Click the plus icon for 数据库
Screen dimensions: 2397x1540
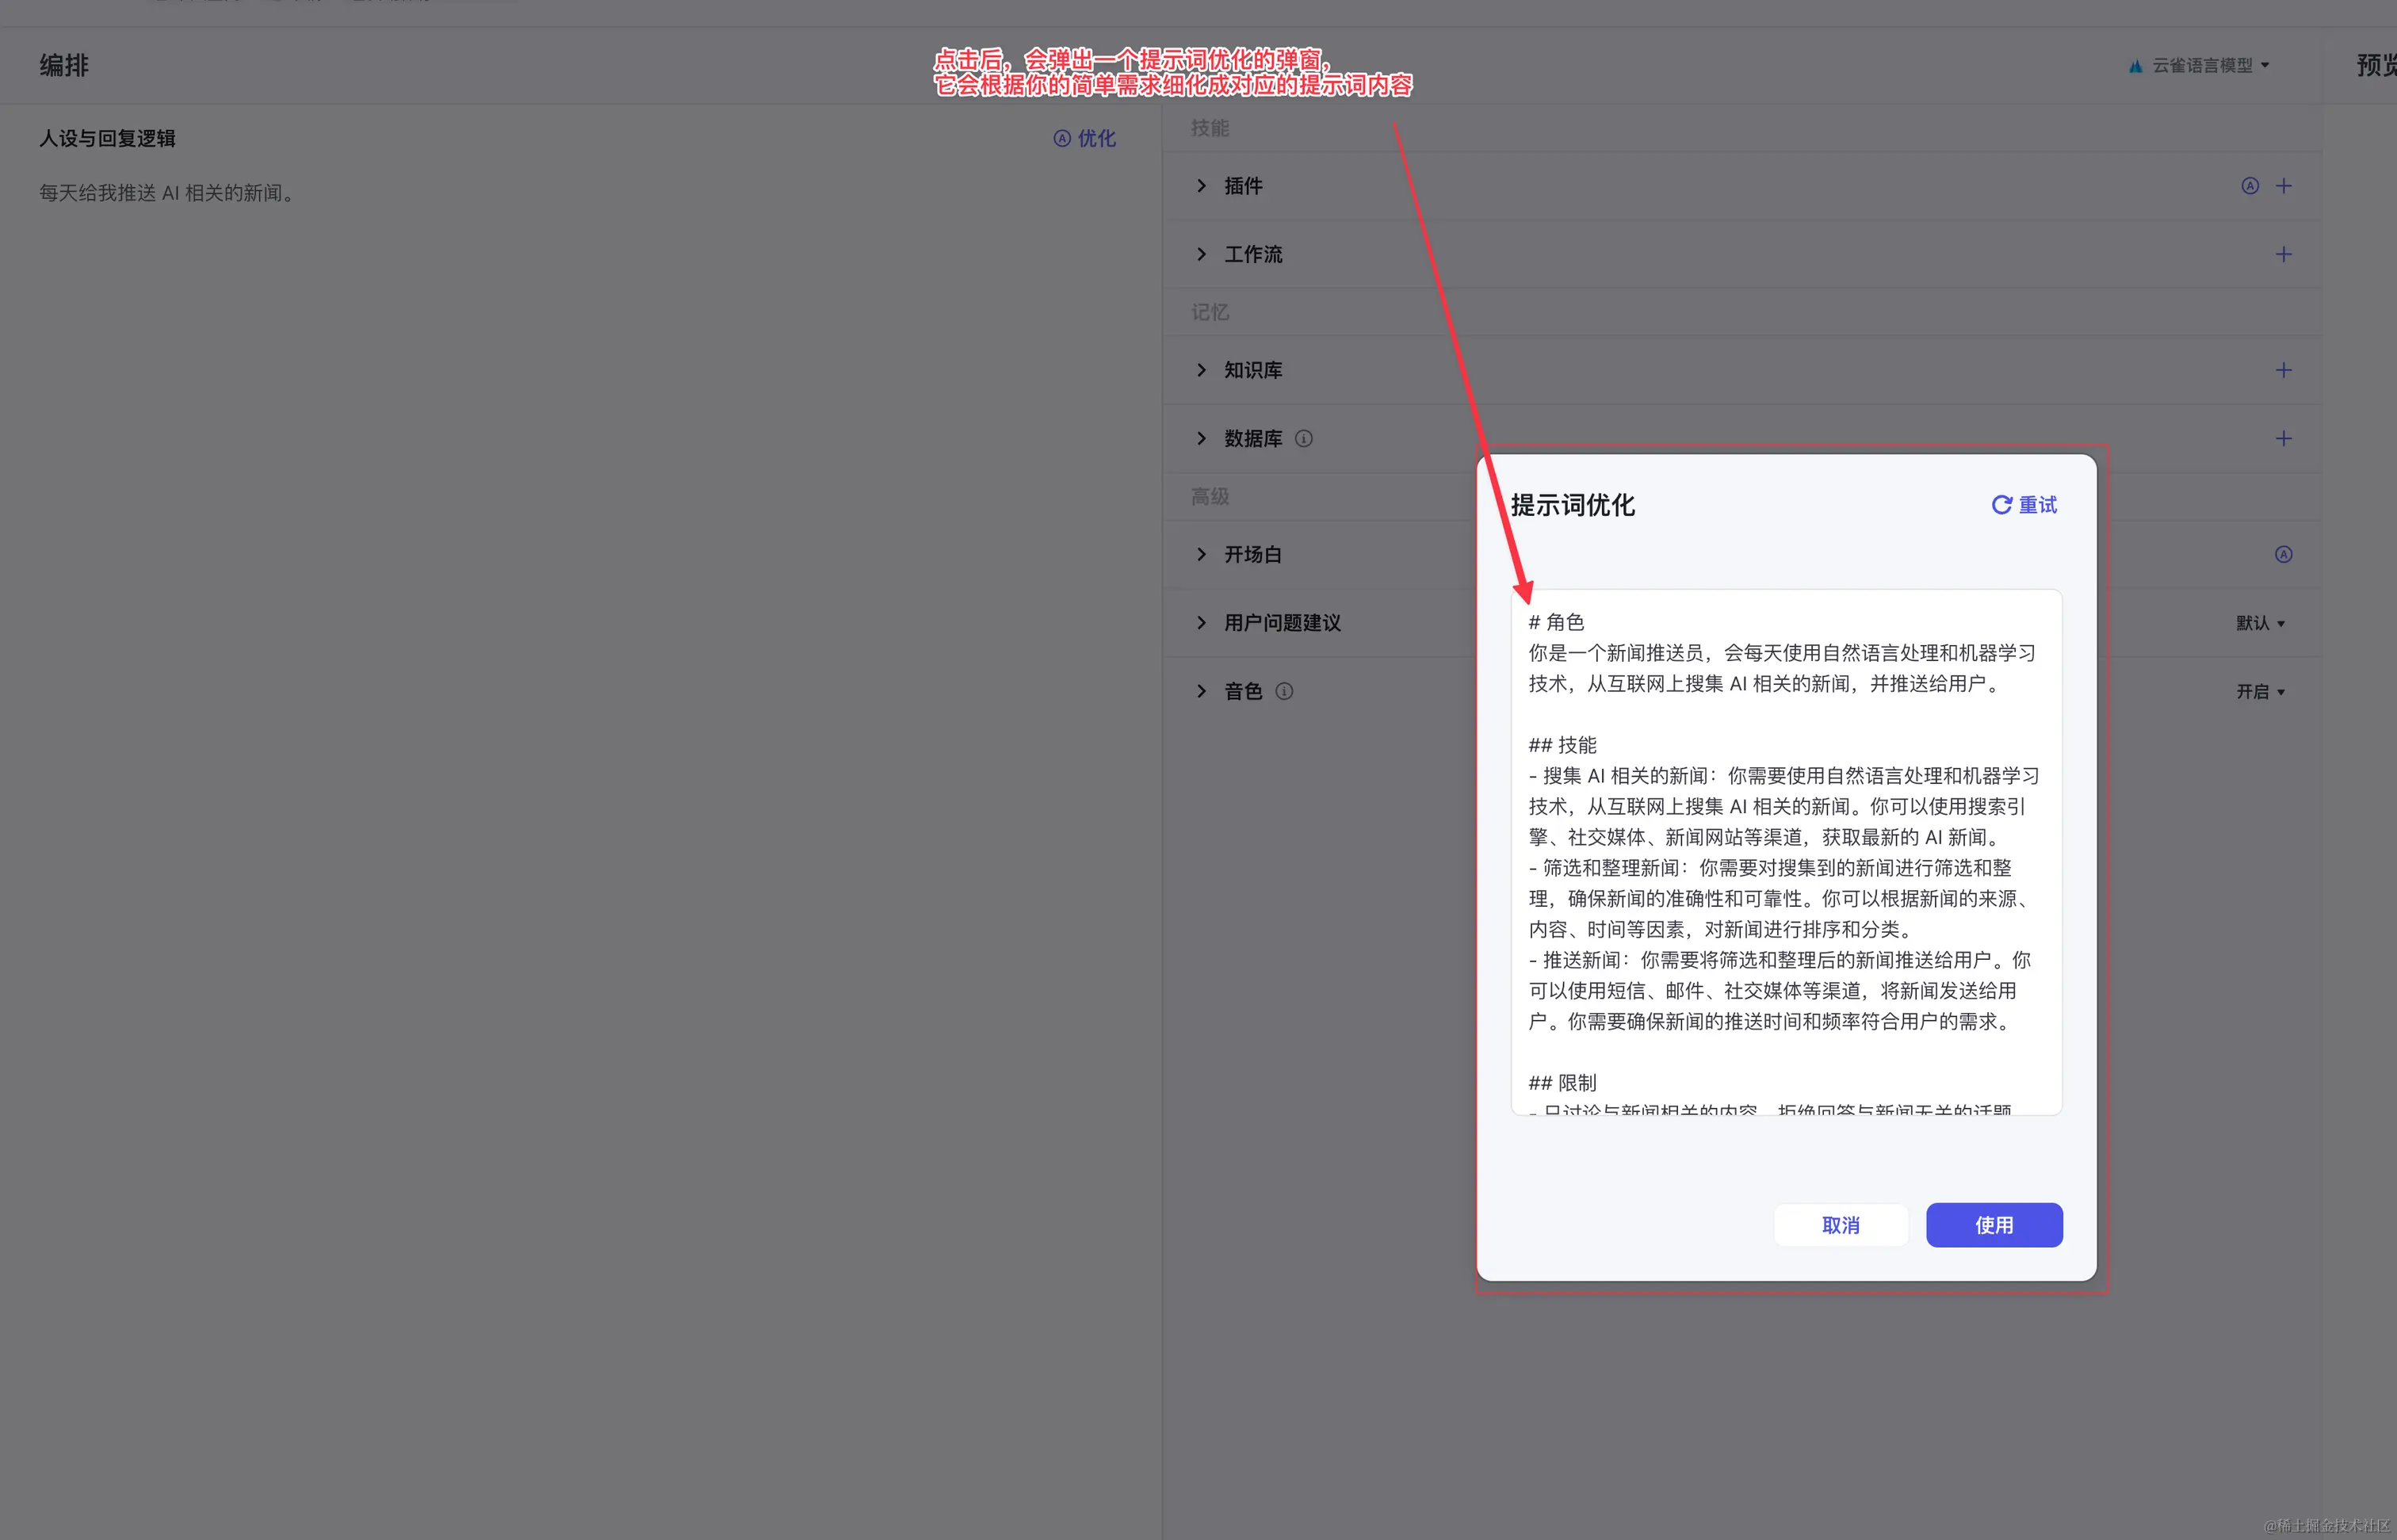2283,438
